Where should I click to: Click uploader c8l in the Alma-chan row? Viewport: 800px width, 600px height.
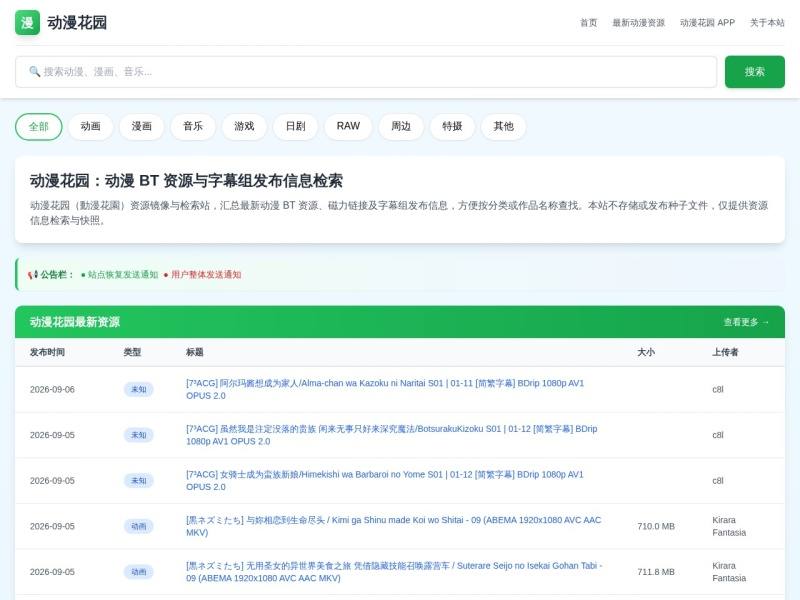(x=718, y=389)
